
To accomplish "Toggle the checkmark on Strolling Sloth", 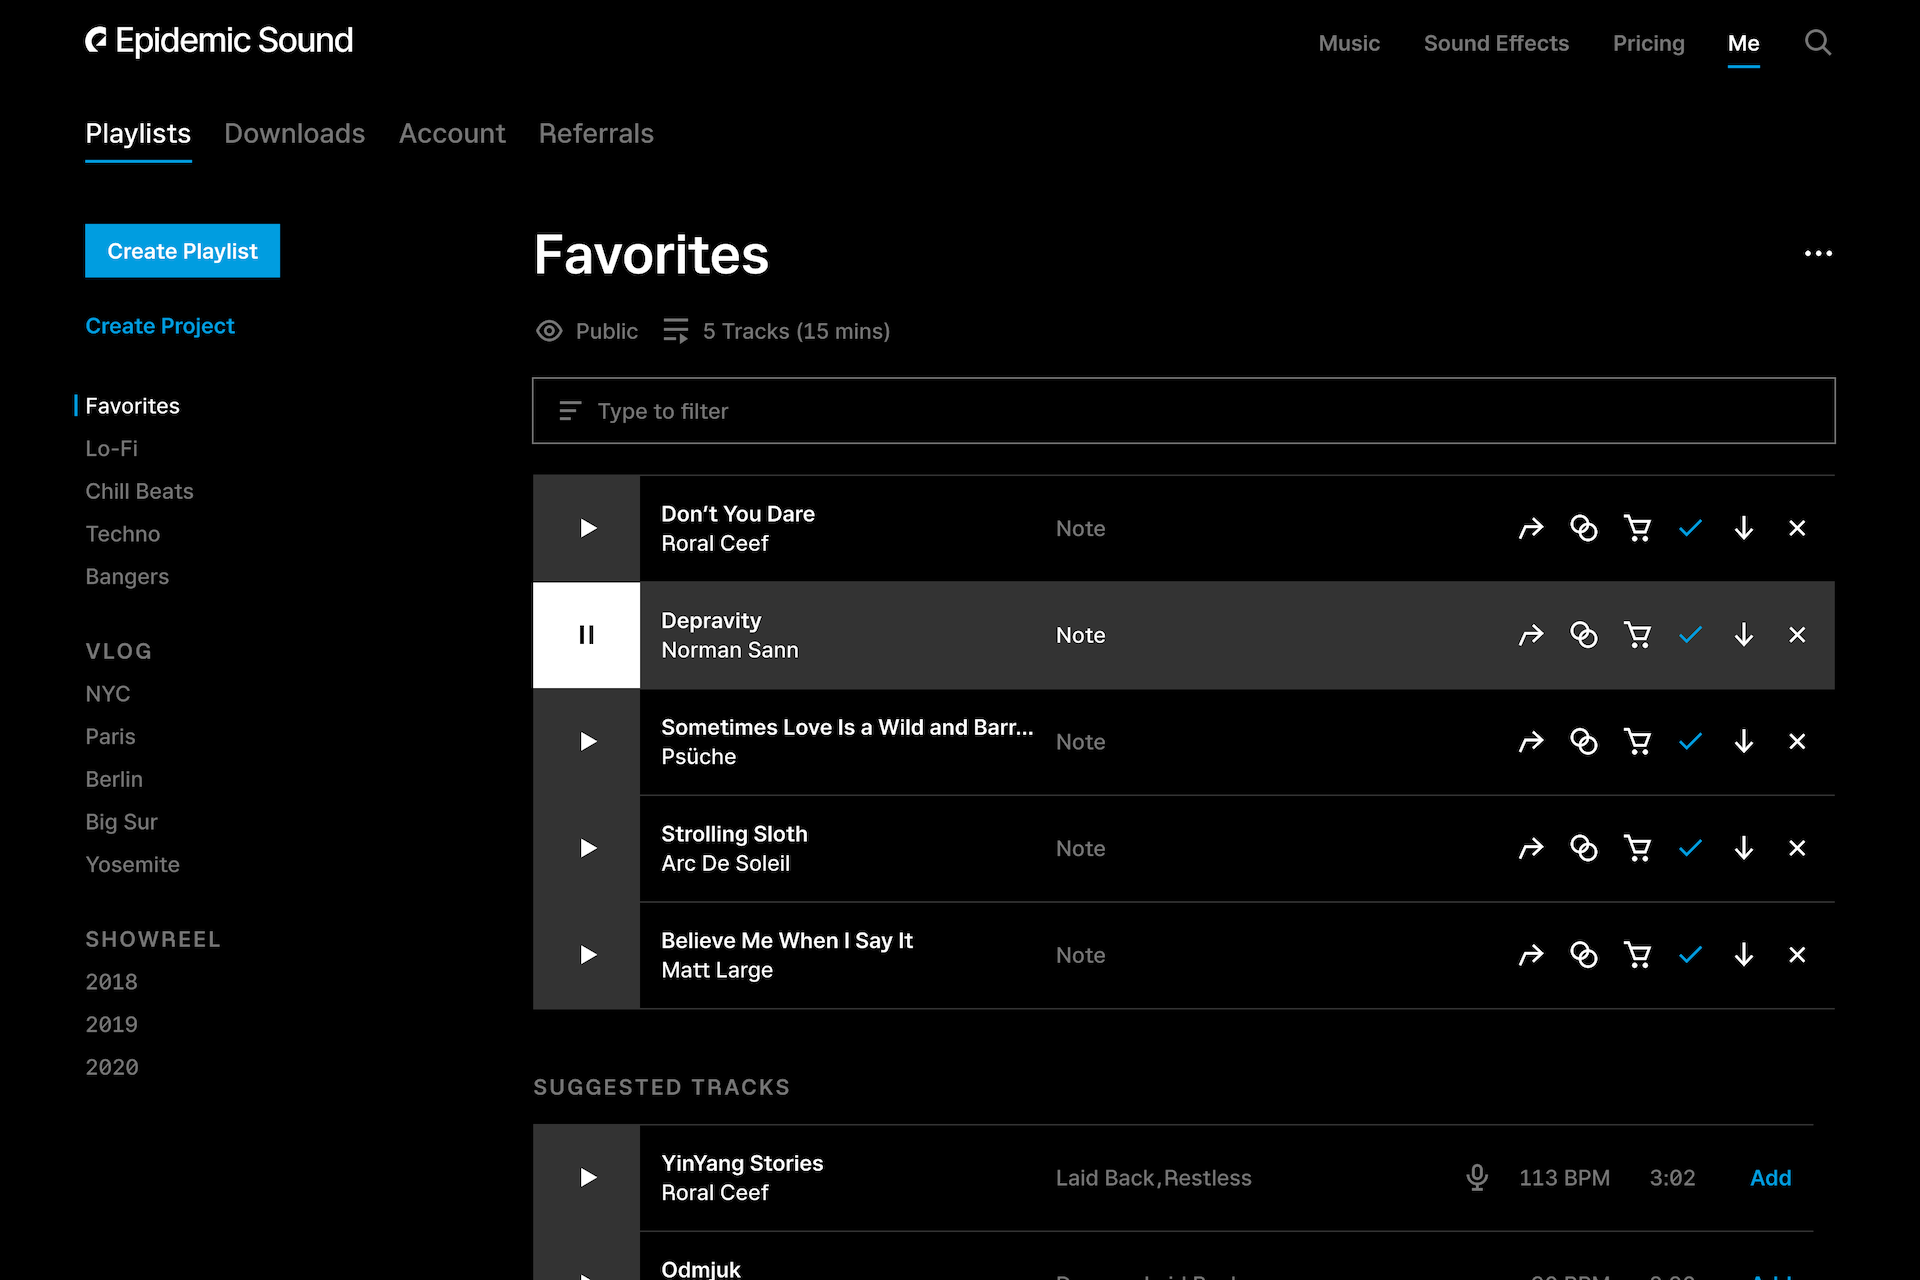I will (1690, 848).
